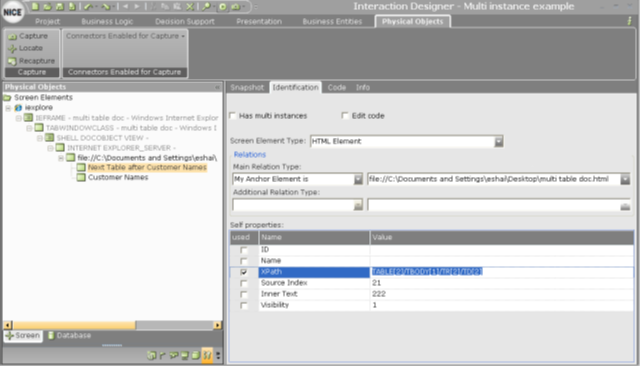Switch to the Decision Support ribbon tab
The image size is (640, 366).
pyautogui.click(x=184, y=22)
